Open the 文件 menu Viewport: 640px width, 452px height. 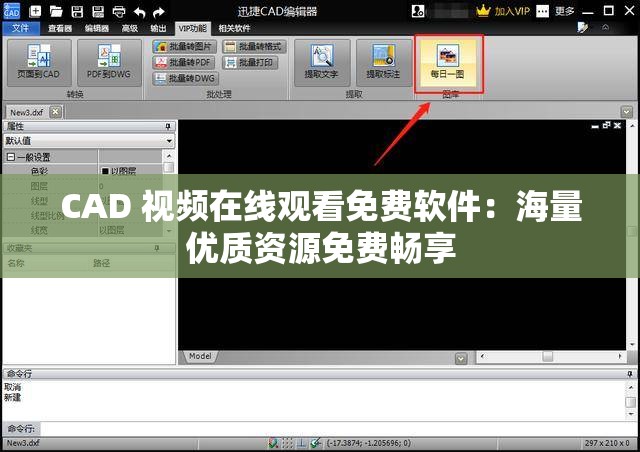click(21, 28)
